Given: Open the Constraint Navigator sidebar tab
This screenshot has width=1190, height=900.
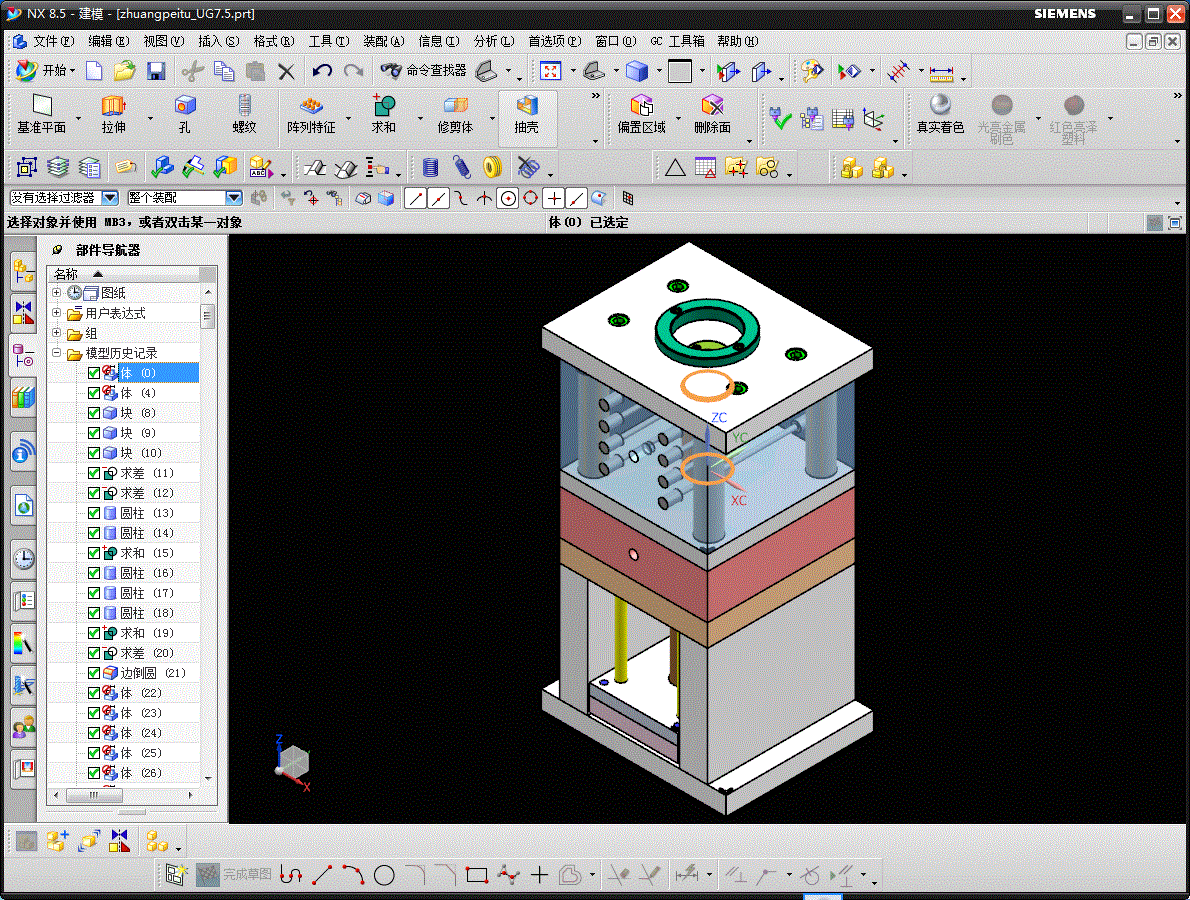Looking at the screenshot, I should tap(23, 311).
